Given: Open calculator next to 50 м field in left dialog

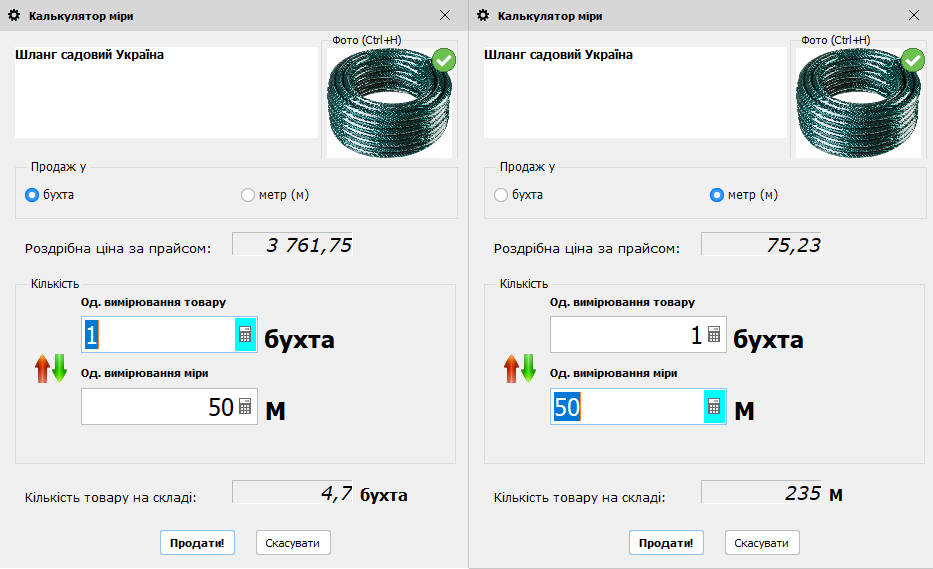Looking at the screenshot, I should [245, 407].
